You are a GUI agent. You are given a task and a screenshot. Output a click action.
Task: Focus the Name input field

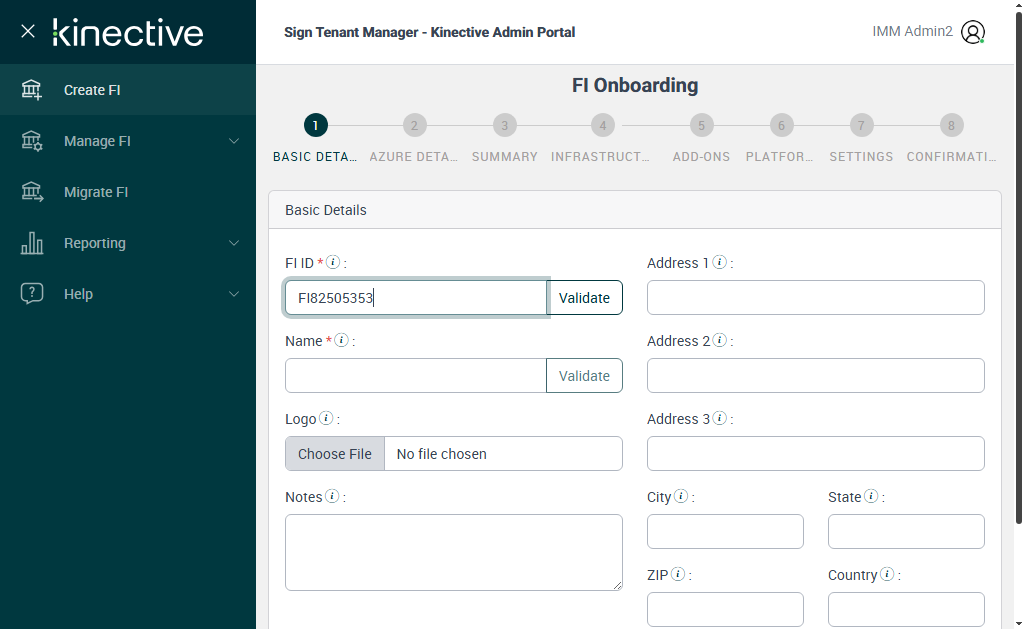[x=416, y=376]
